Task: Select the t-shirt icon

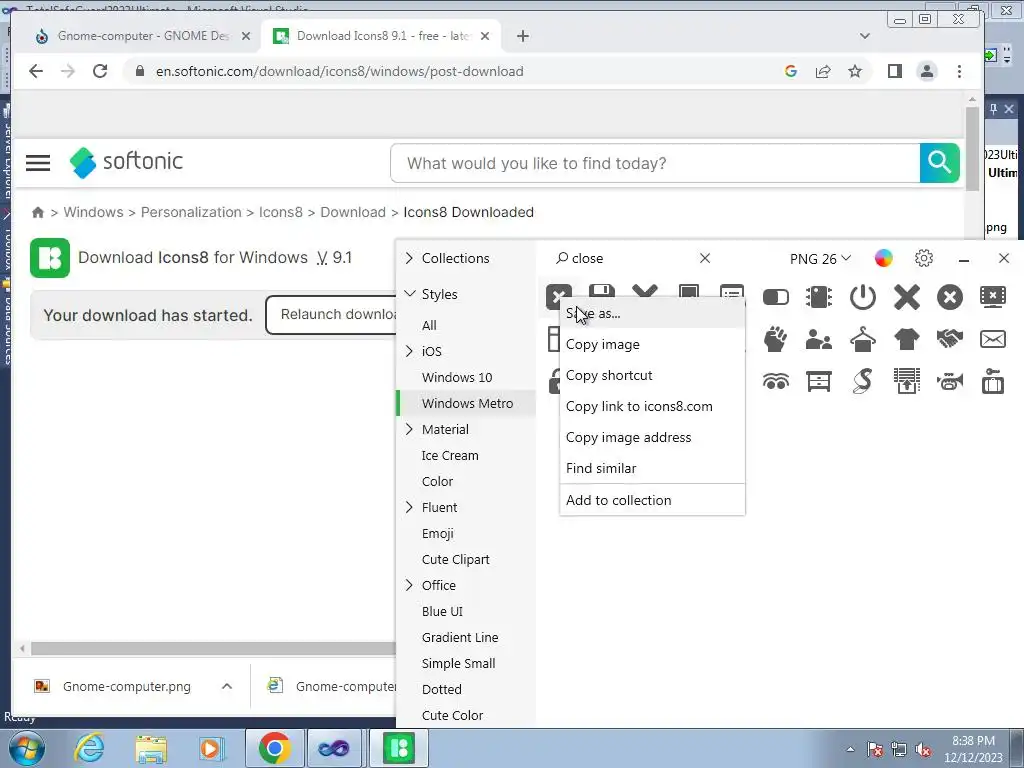Action: click(x=906, y=340)
